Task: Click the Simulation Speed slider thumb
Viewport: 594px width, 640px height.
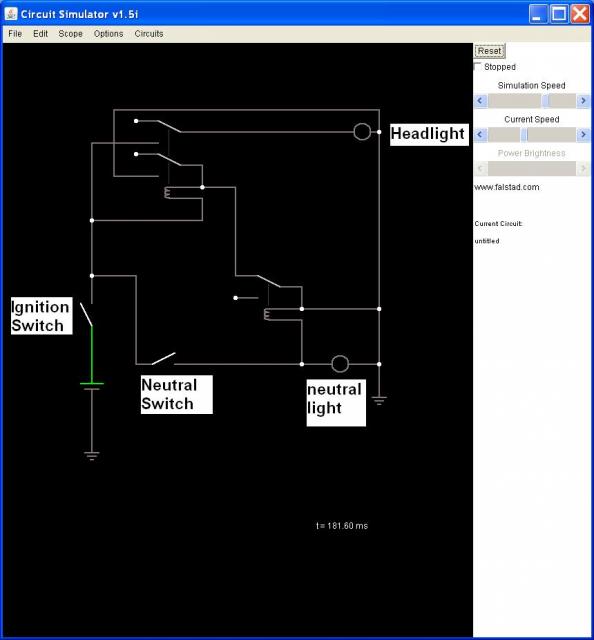Action: click(x=545, y=100)
